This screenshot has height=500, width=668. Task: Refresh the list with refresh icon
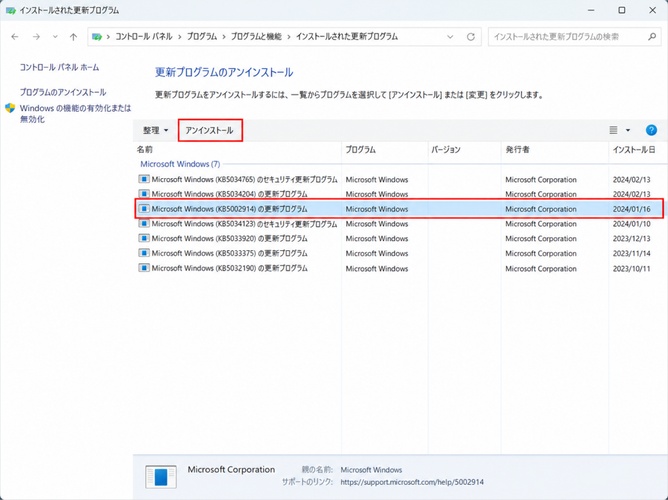(471, 37)
